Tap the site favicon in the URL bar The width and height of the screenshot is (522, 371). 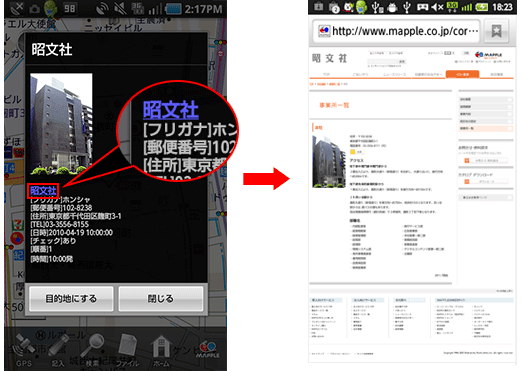pyautogui.click(x=324, y=31)
